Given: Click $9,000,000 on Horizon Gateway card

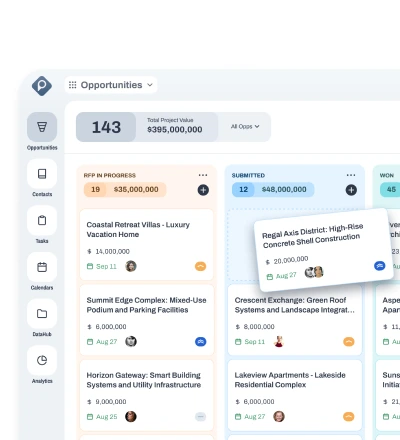Looking at the screenshot, I should (107, 402).
